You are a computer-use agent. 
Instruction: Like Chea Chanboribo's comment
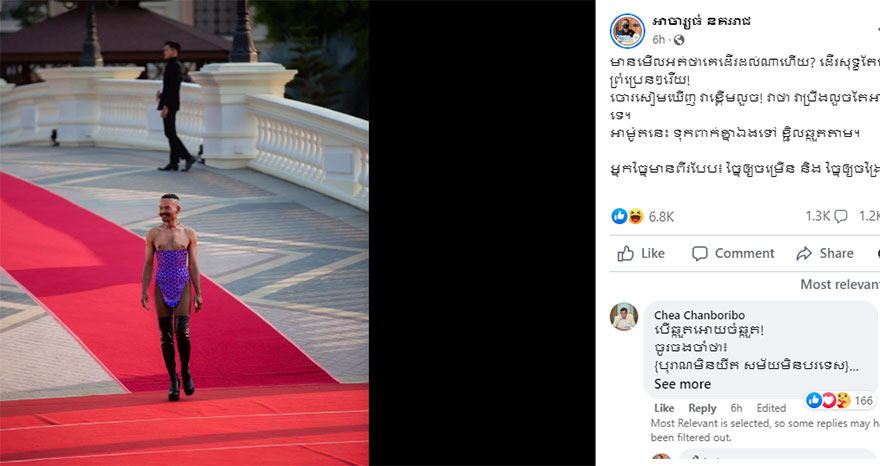664,408
